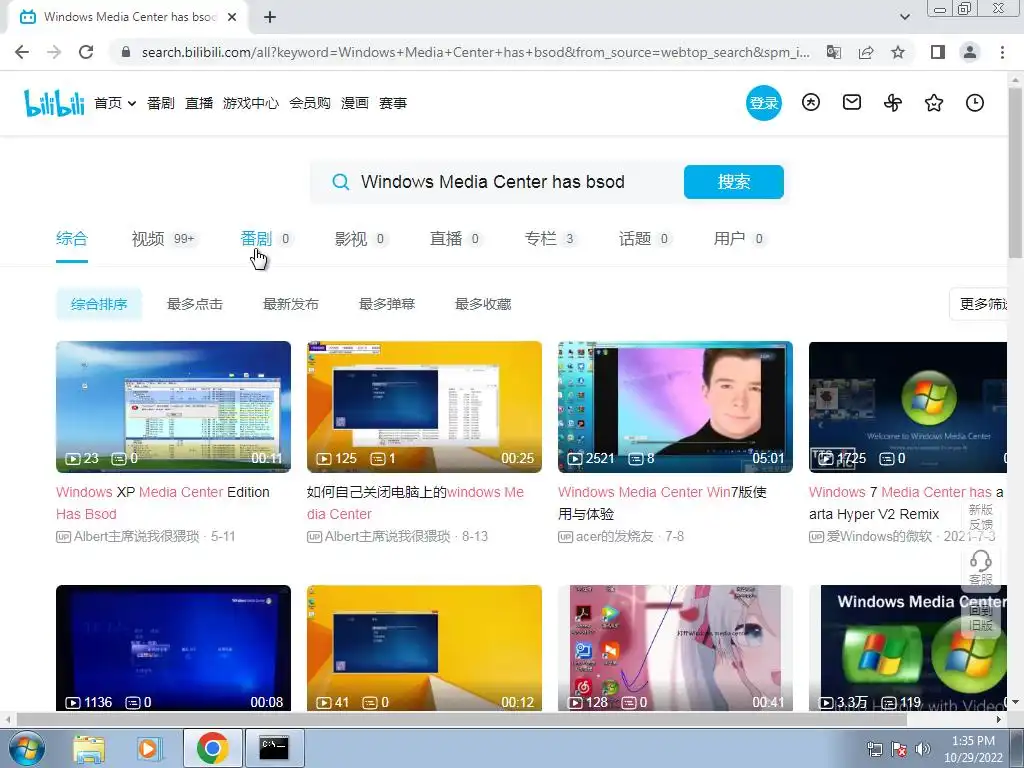Switch to the 用户 tab
This screenshot has height=768, width=1024.
point(739,239)
